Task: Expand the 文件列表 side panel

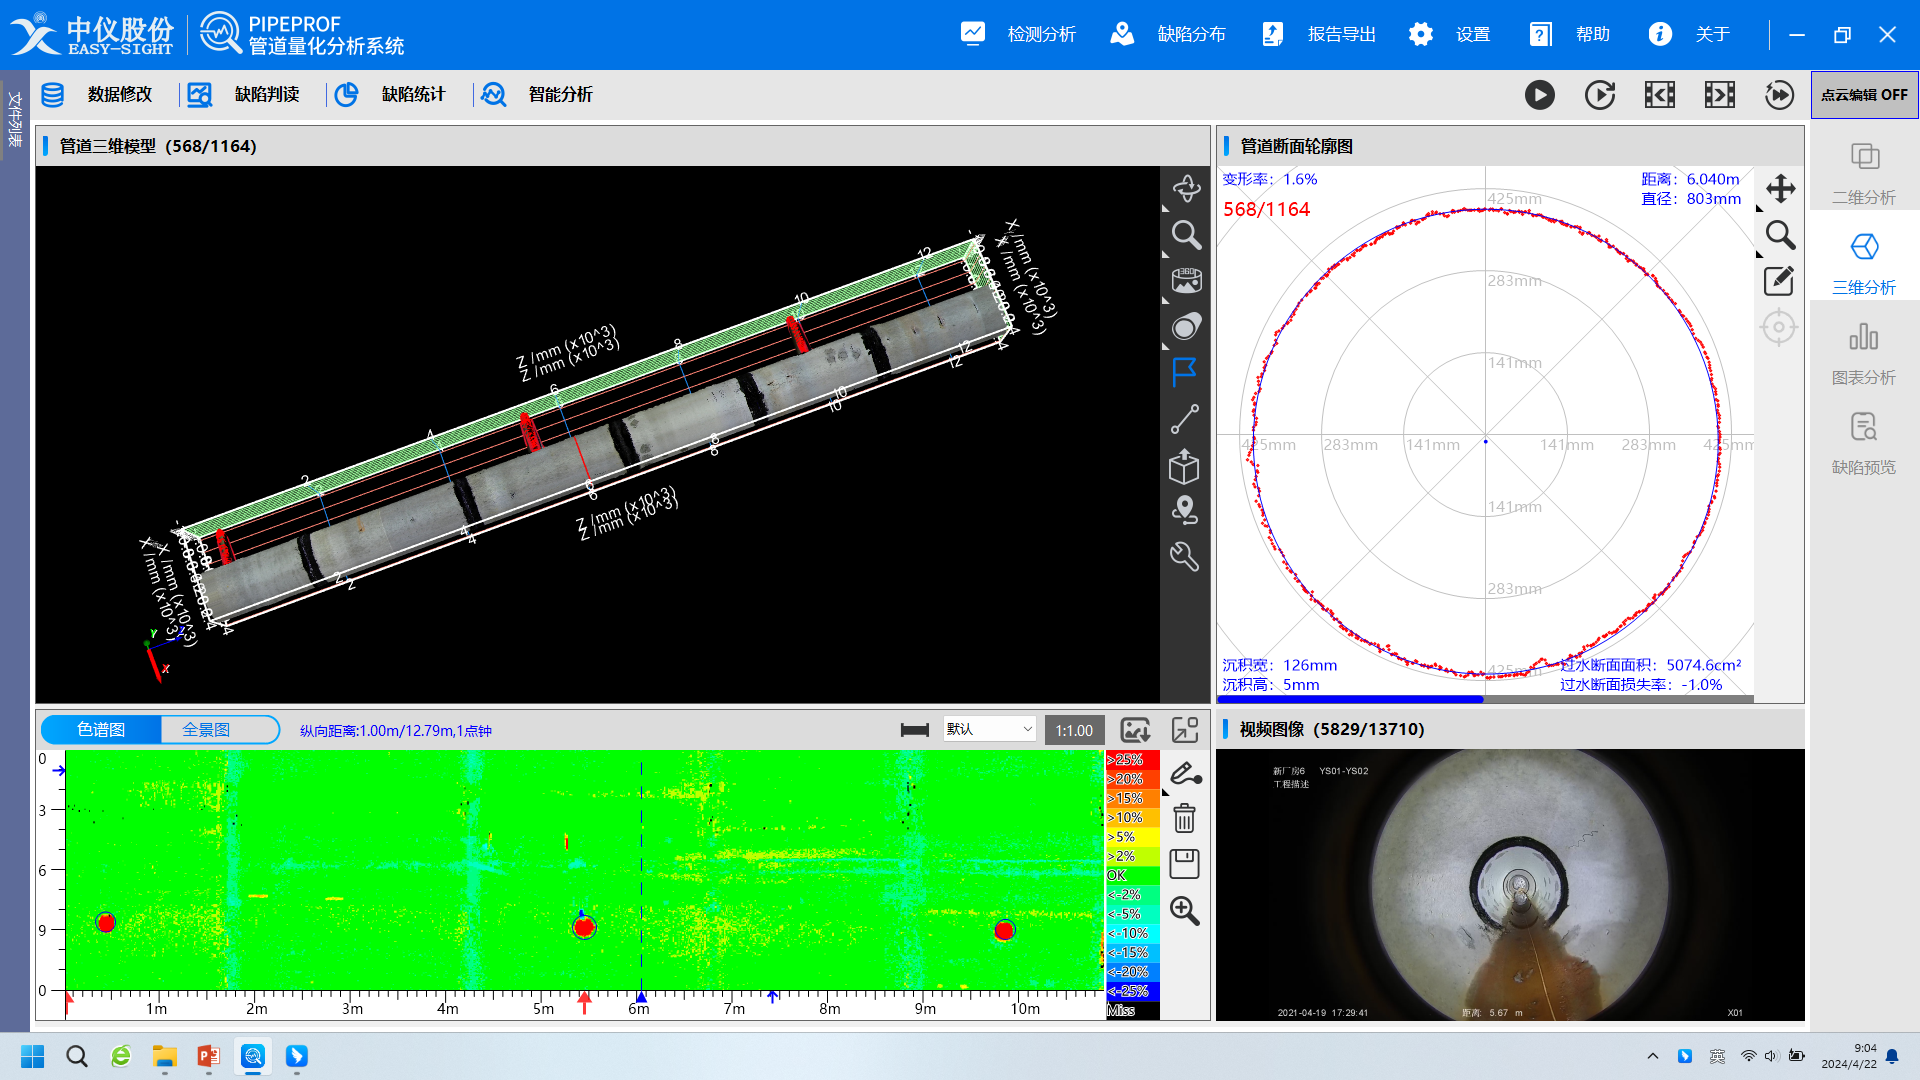Action: (14, 120)
